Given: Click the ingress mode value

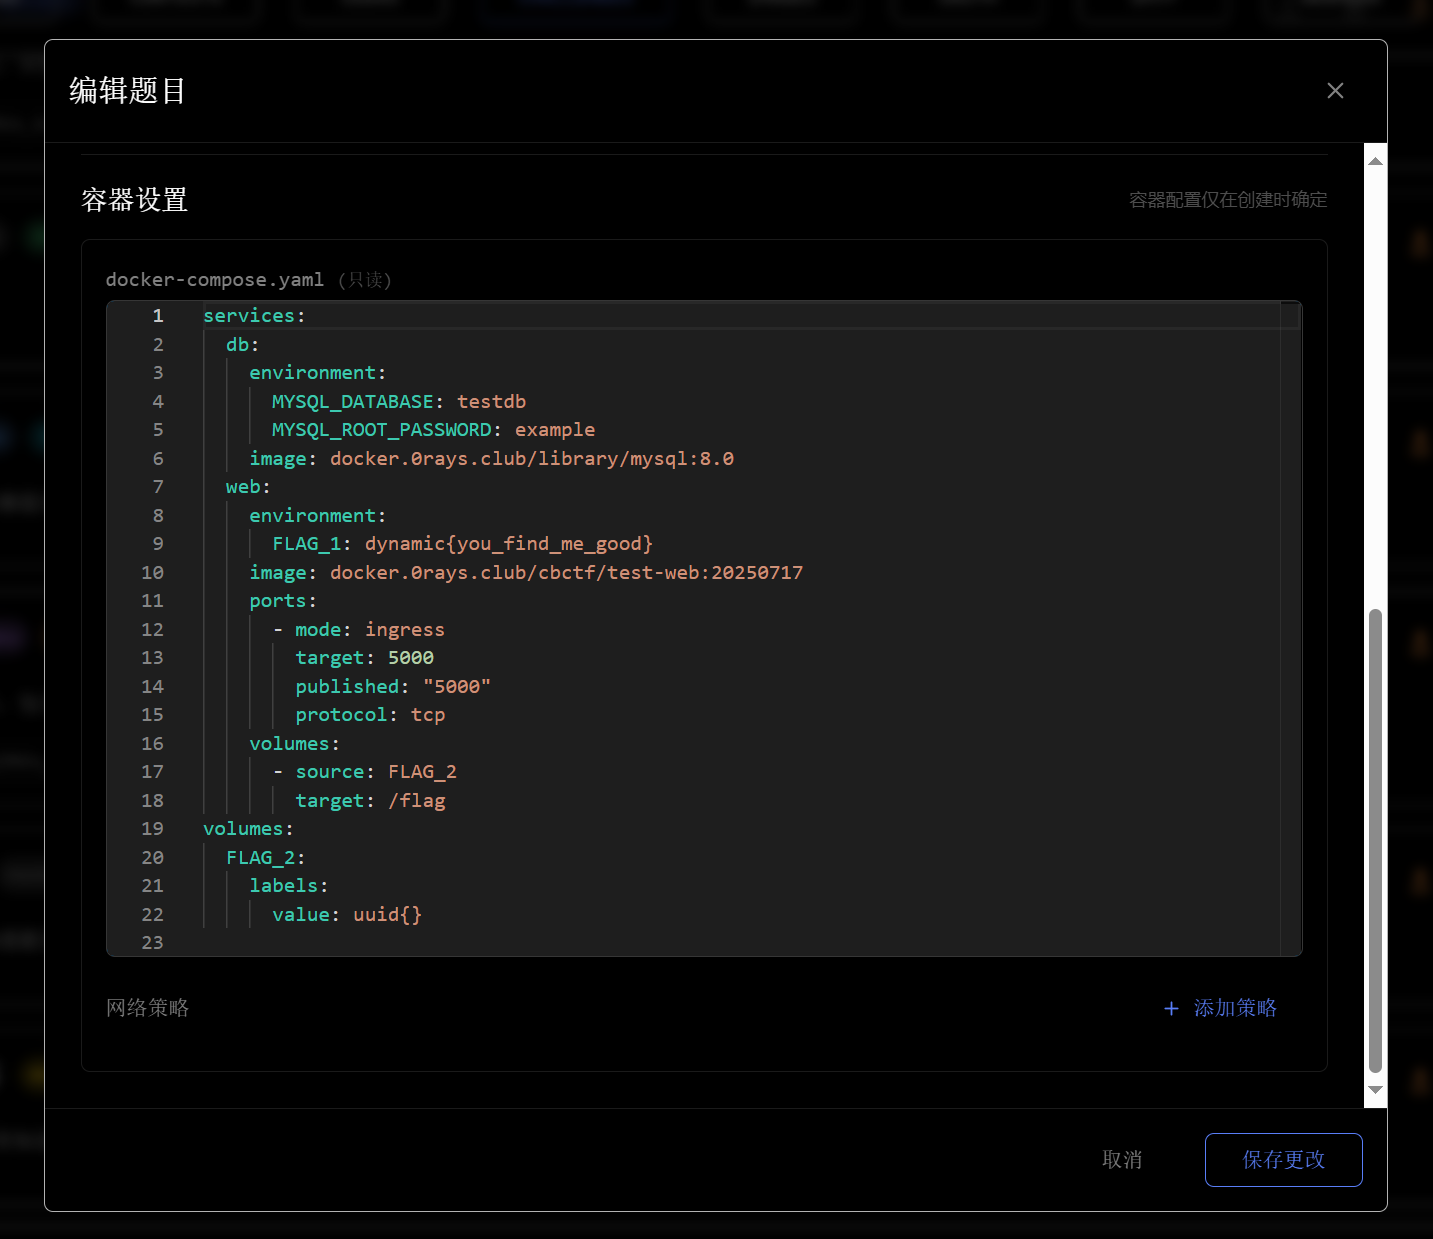Looking at the screenshot, I should tap(404, 630).
